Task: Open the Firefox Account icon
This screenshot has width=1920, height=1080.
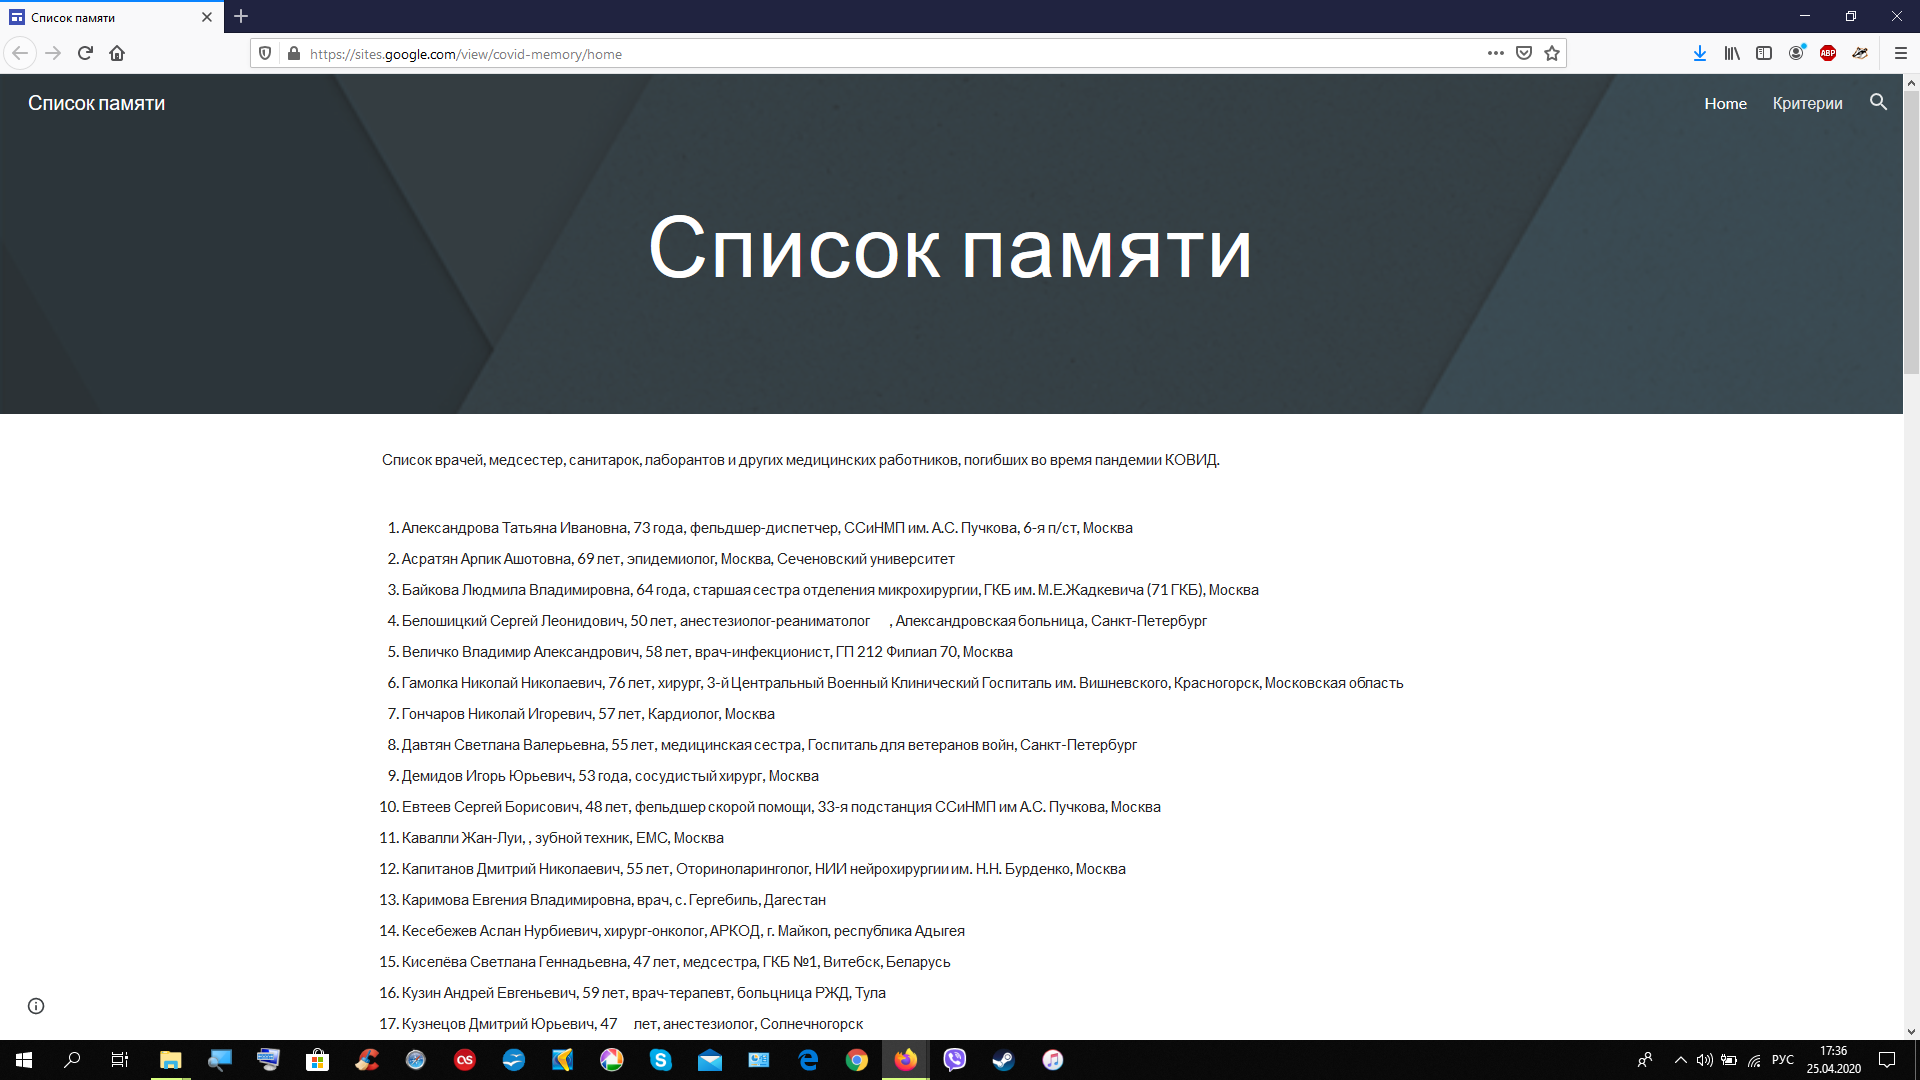Action: pyautogui.click(x=1796, y=53)
